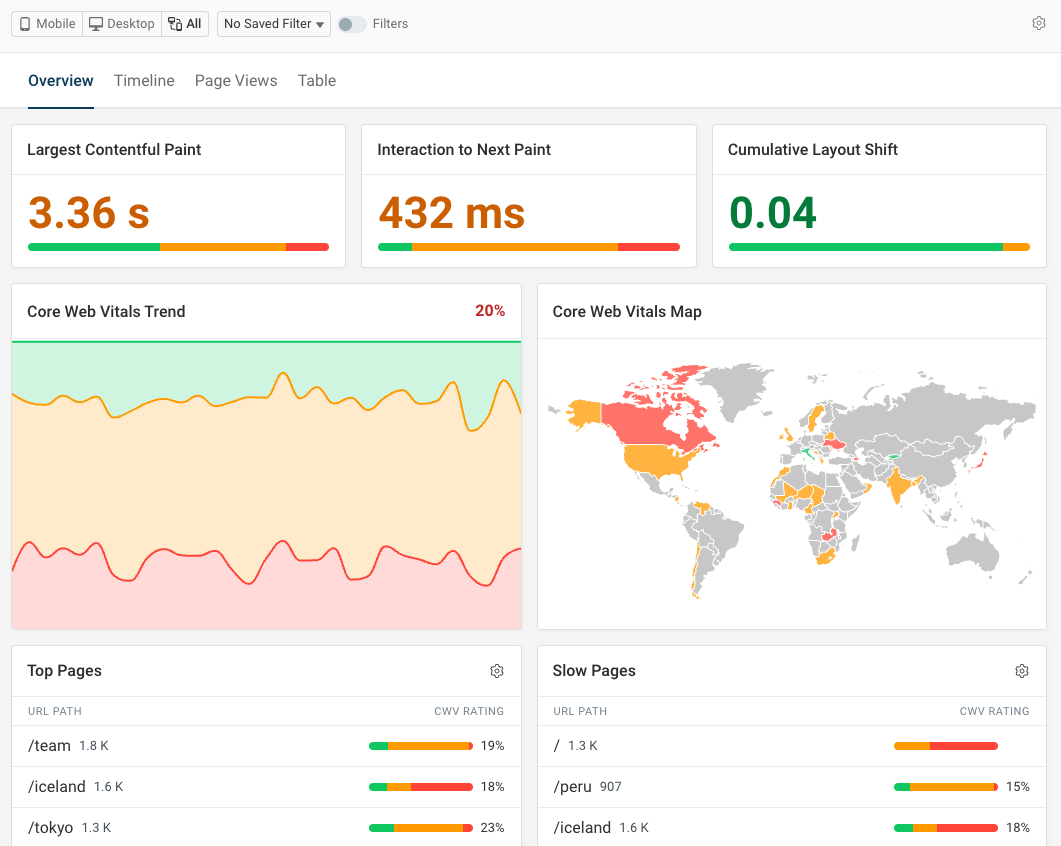Click the Core Web Vitals Trend 20% value
The height and width of the screenshot is (846, 1061).
[x=490, y=311]
